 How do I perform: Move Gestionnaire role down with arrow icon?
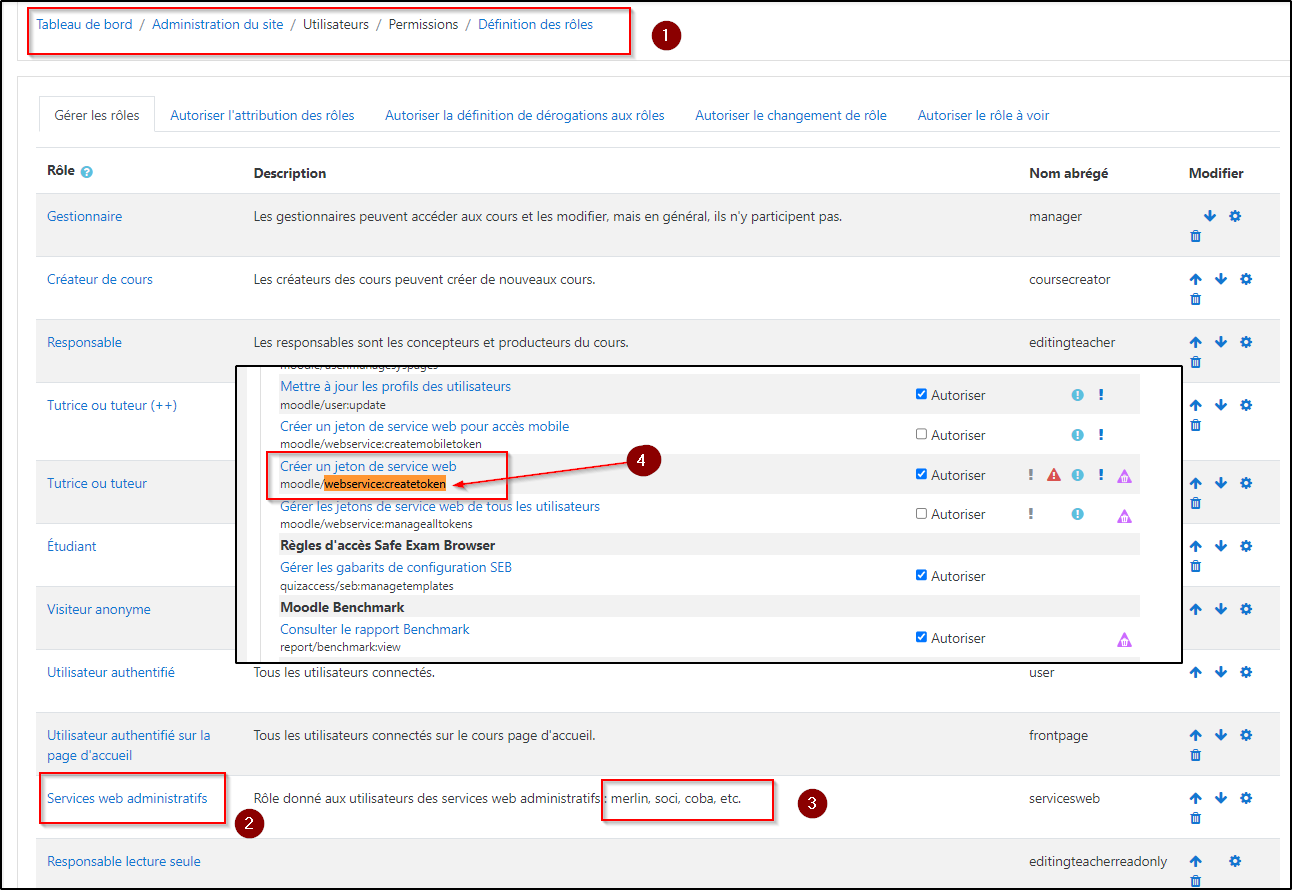point(1209,216)
